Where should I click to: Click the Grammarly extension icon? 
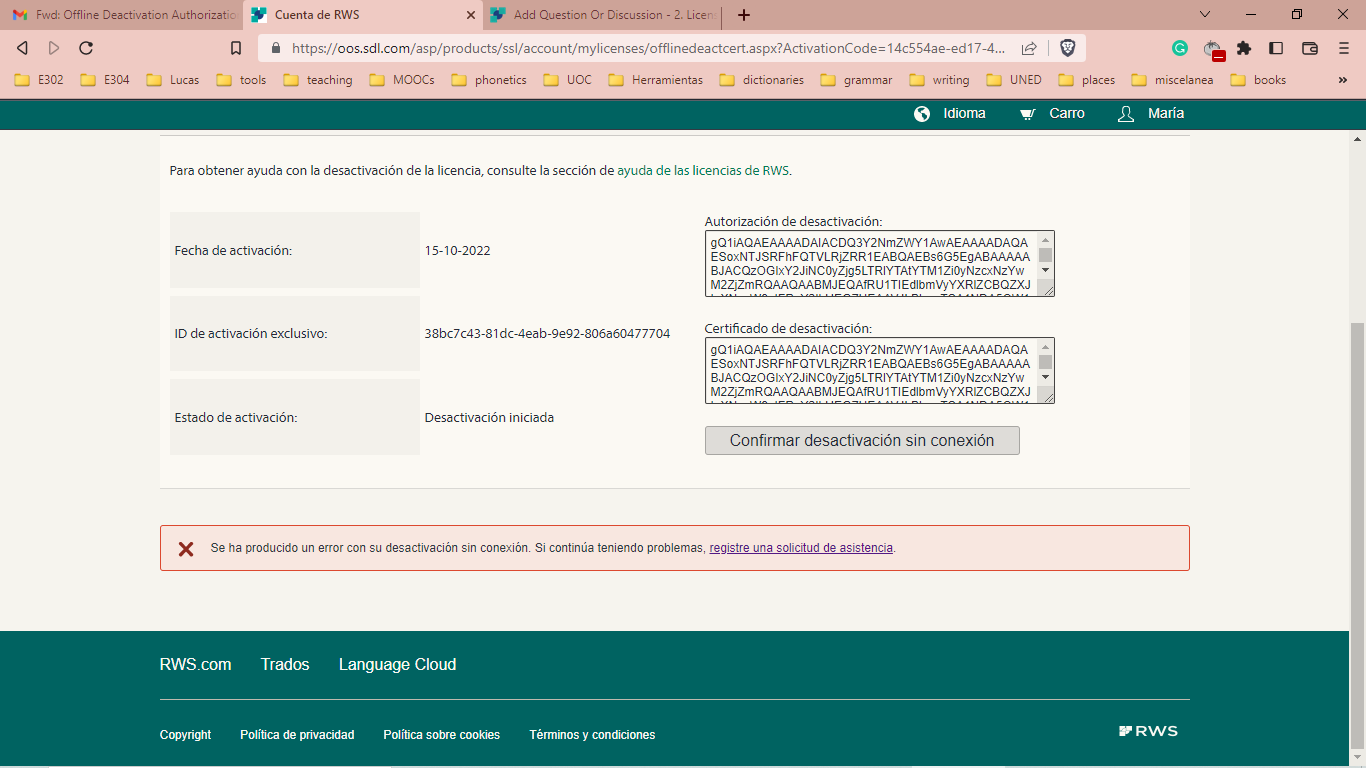(x=1180, y=47)
